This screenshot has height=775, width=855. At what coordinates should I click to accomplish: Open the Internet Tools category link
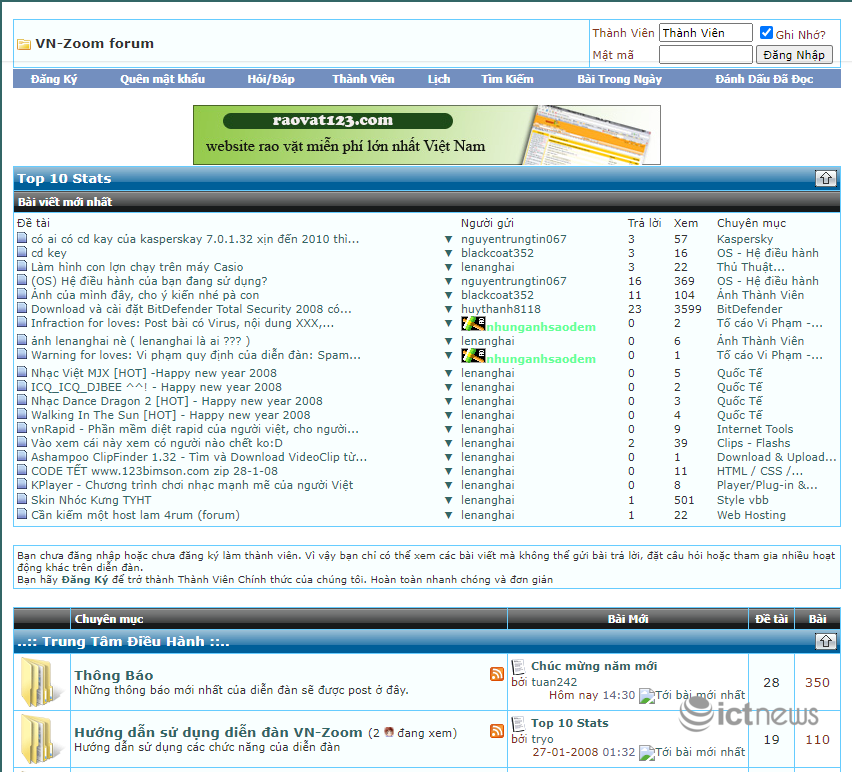point(755,429)
